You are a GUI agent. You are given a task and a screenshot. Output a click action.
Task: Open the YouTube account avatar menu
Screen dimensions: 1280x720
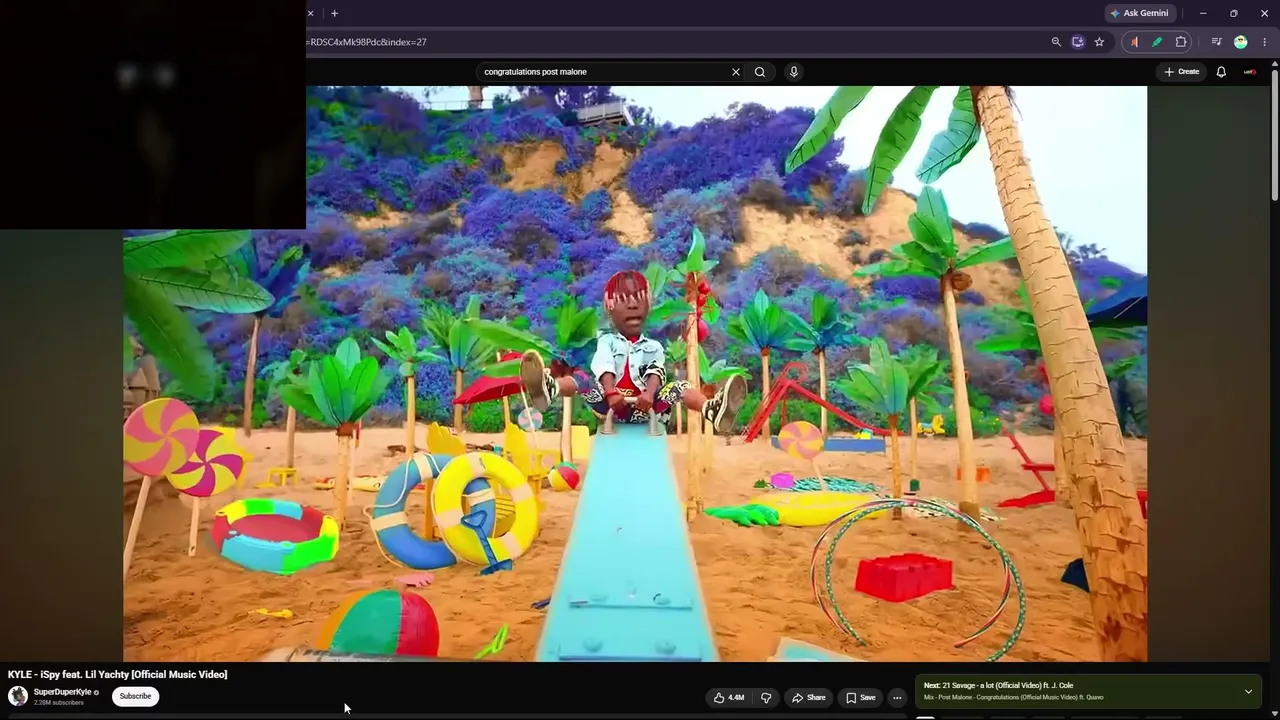pos(1250,72)
